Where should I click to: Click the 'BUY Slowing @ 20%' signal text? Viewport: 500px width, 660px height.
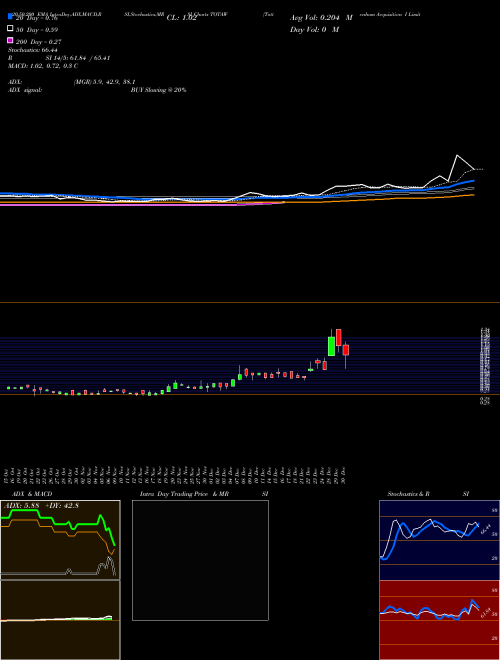(x=158, y=90)
